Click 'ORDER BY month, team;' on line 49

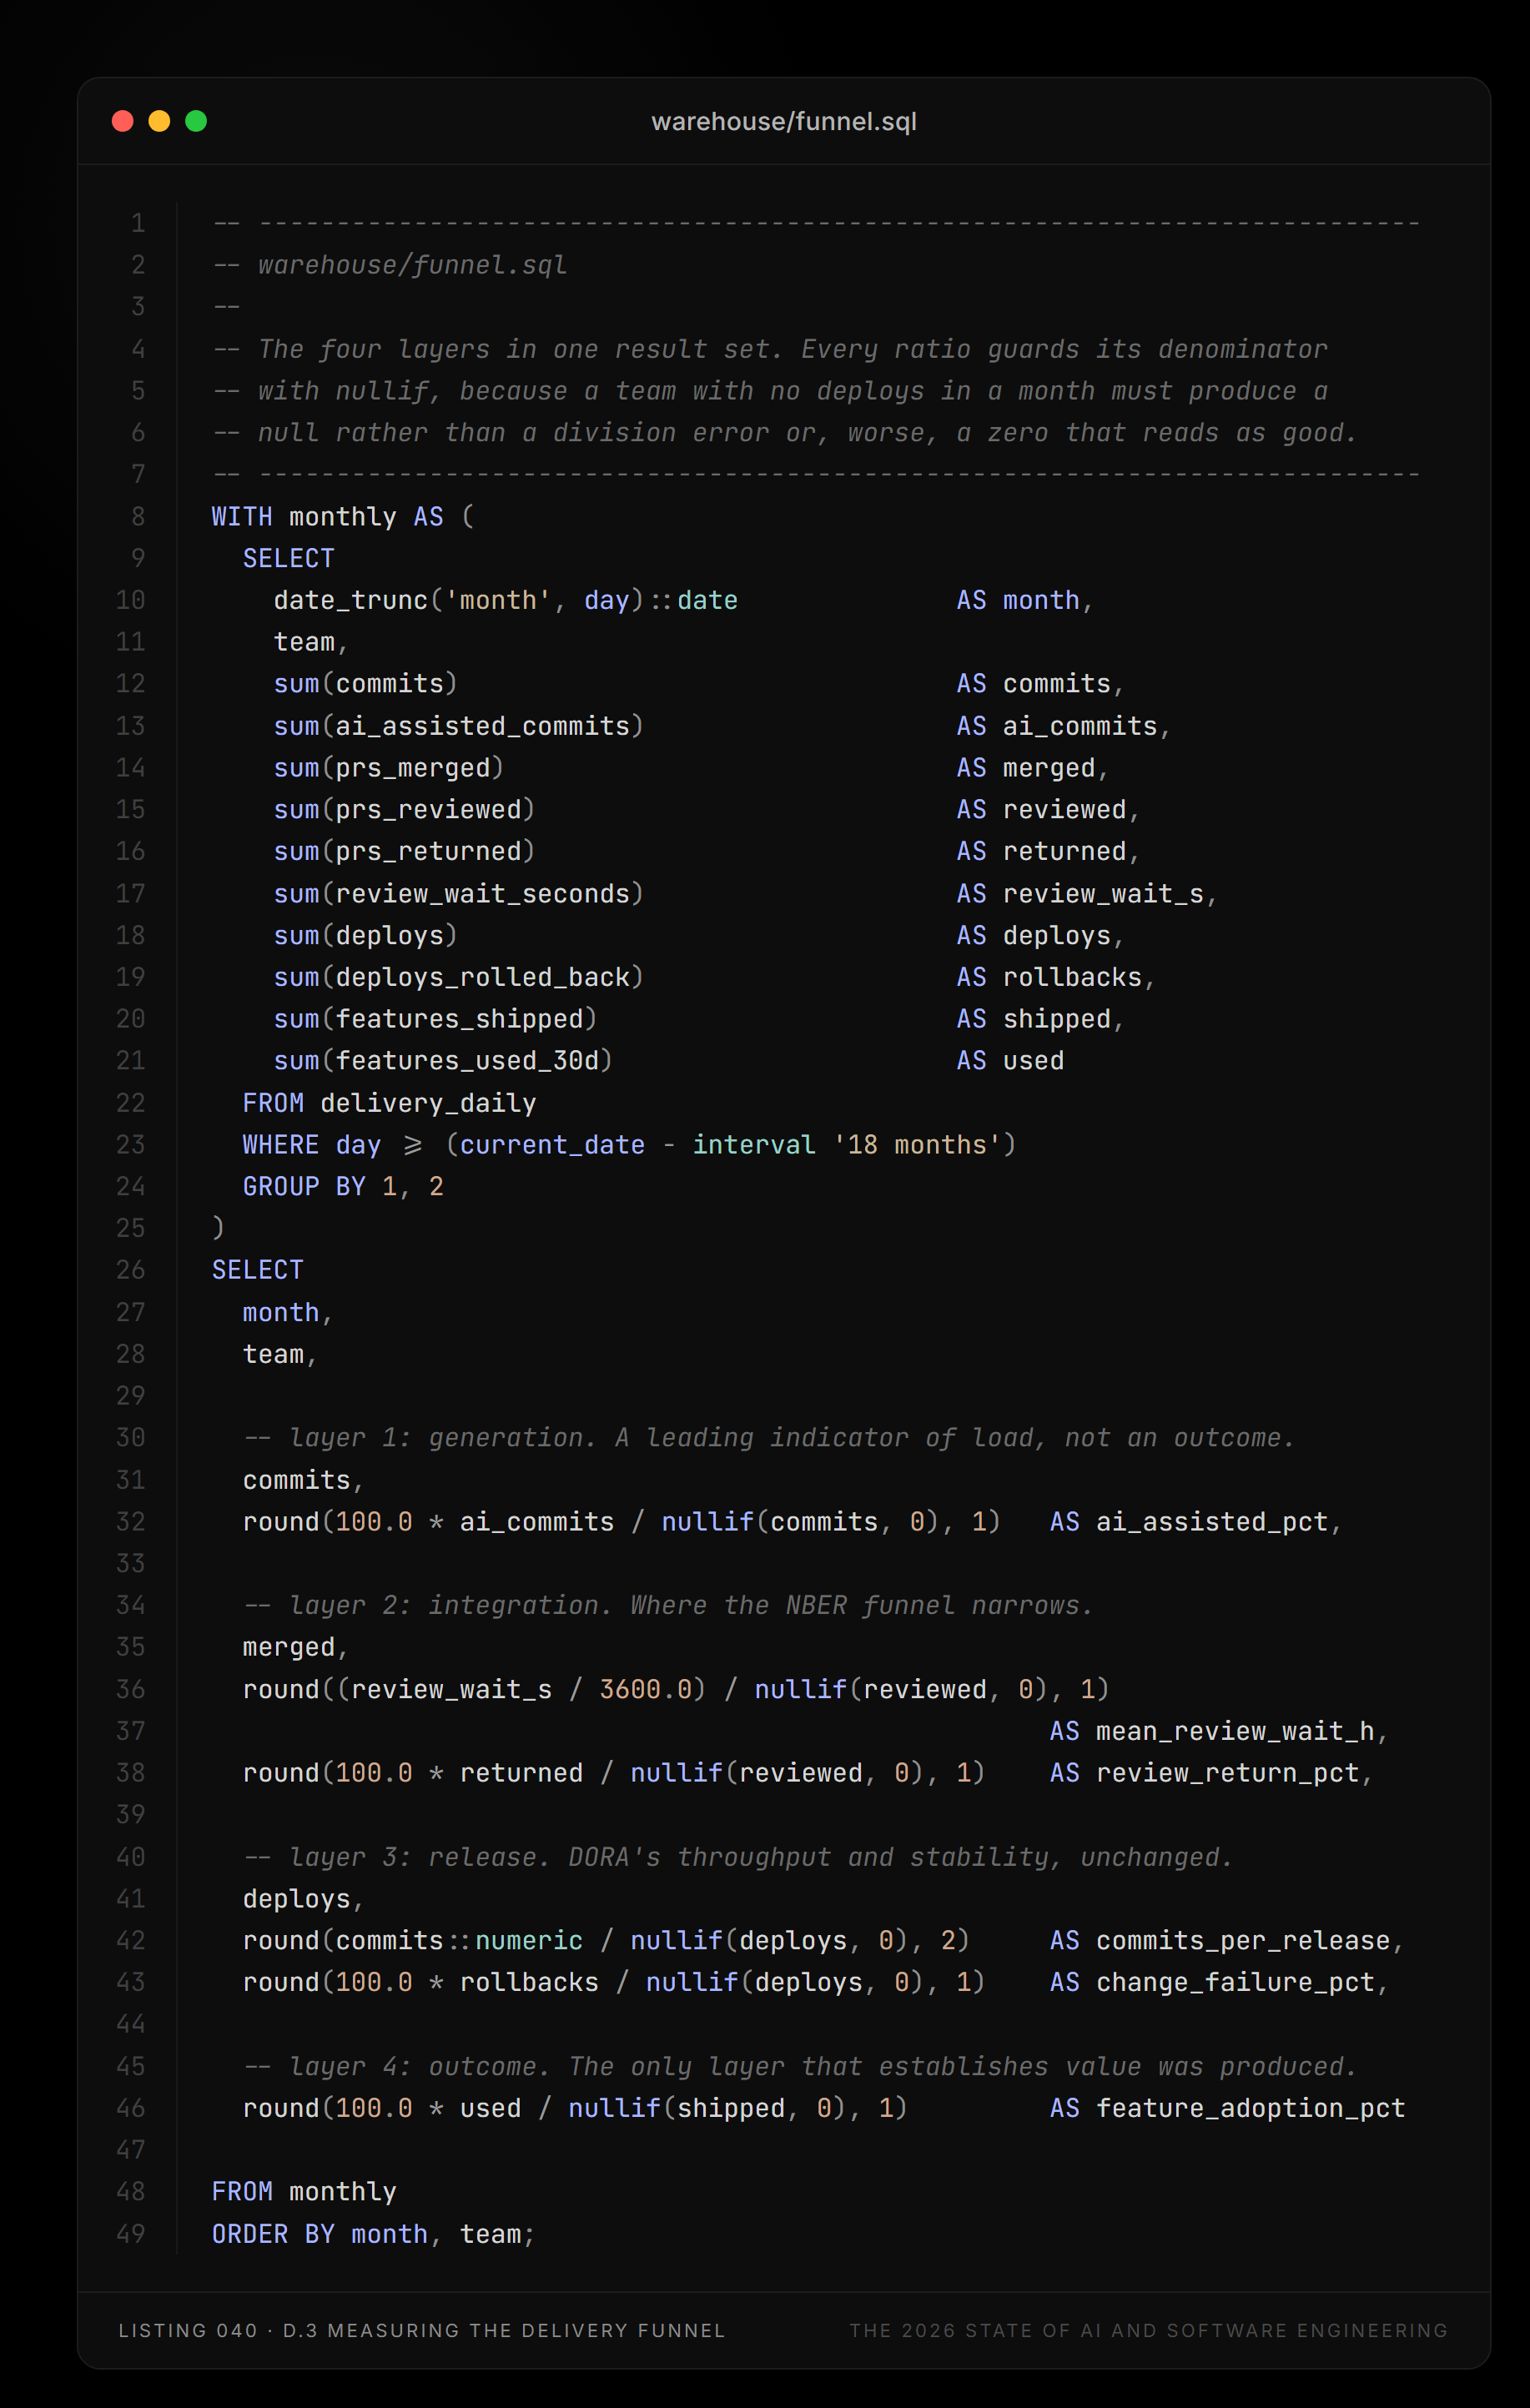(x=374, y=2235)
